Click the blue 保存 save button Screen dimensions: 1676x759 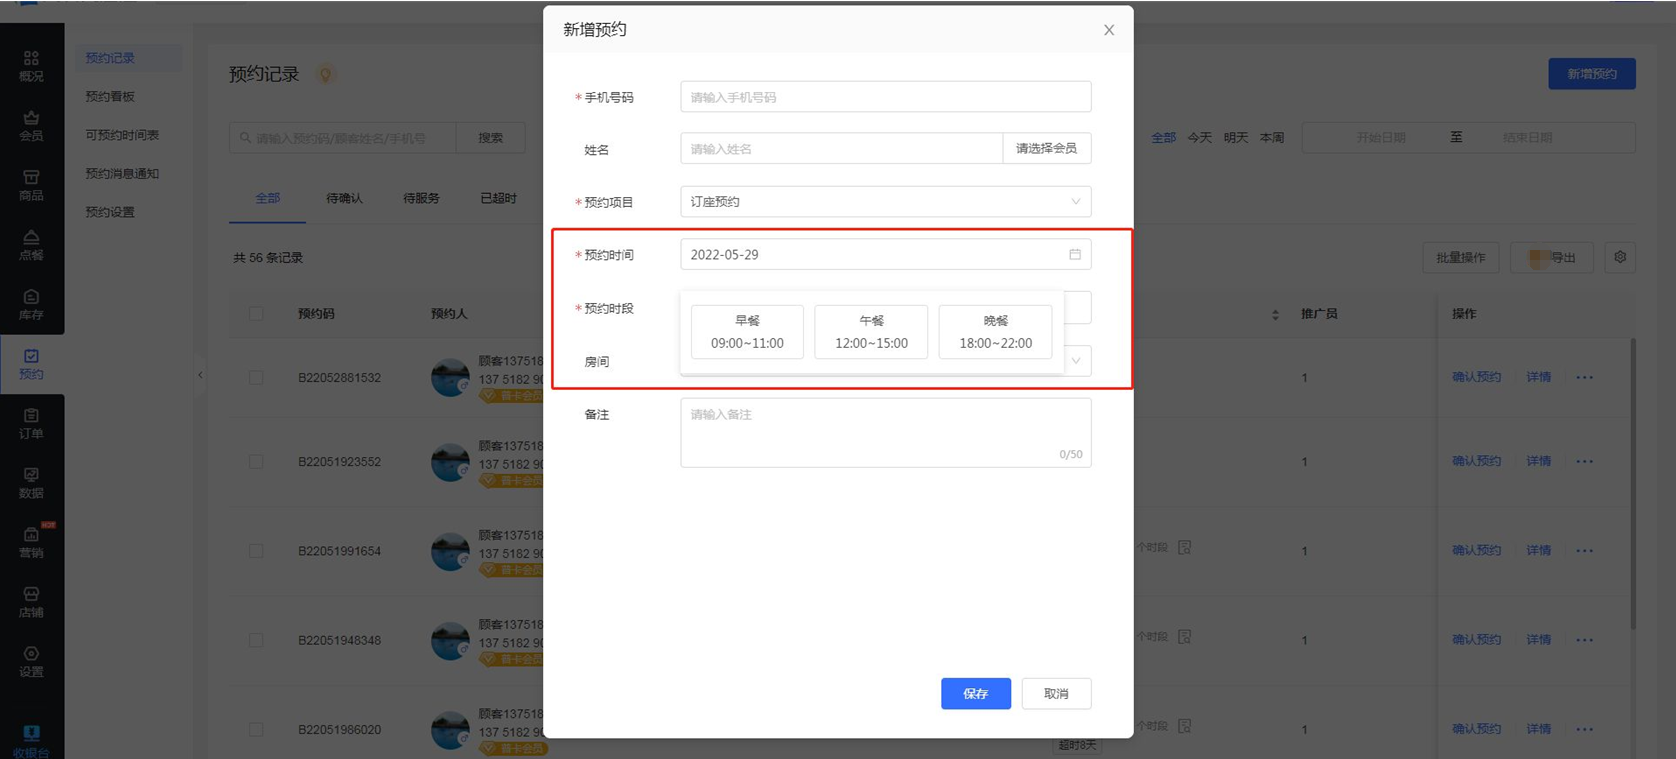975,694
